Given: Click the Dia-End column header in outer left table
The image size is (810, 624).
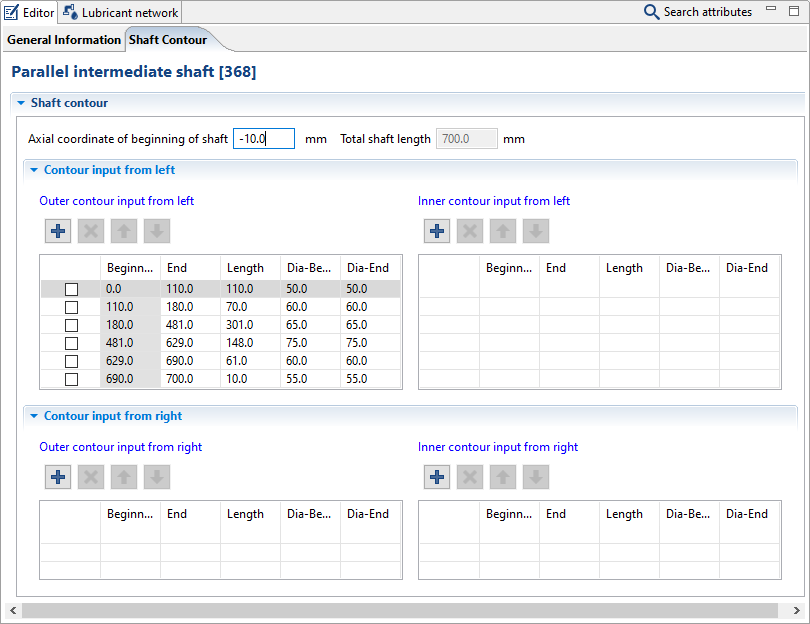Looking at the screenshot, I should pos(368,268).
